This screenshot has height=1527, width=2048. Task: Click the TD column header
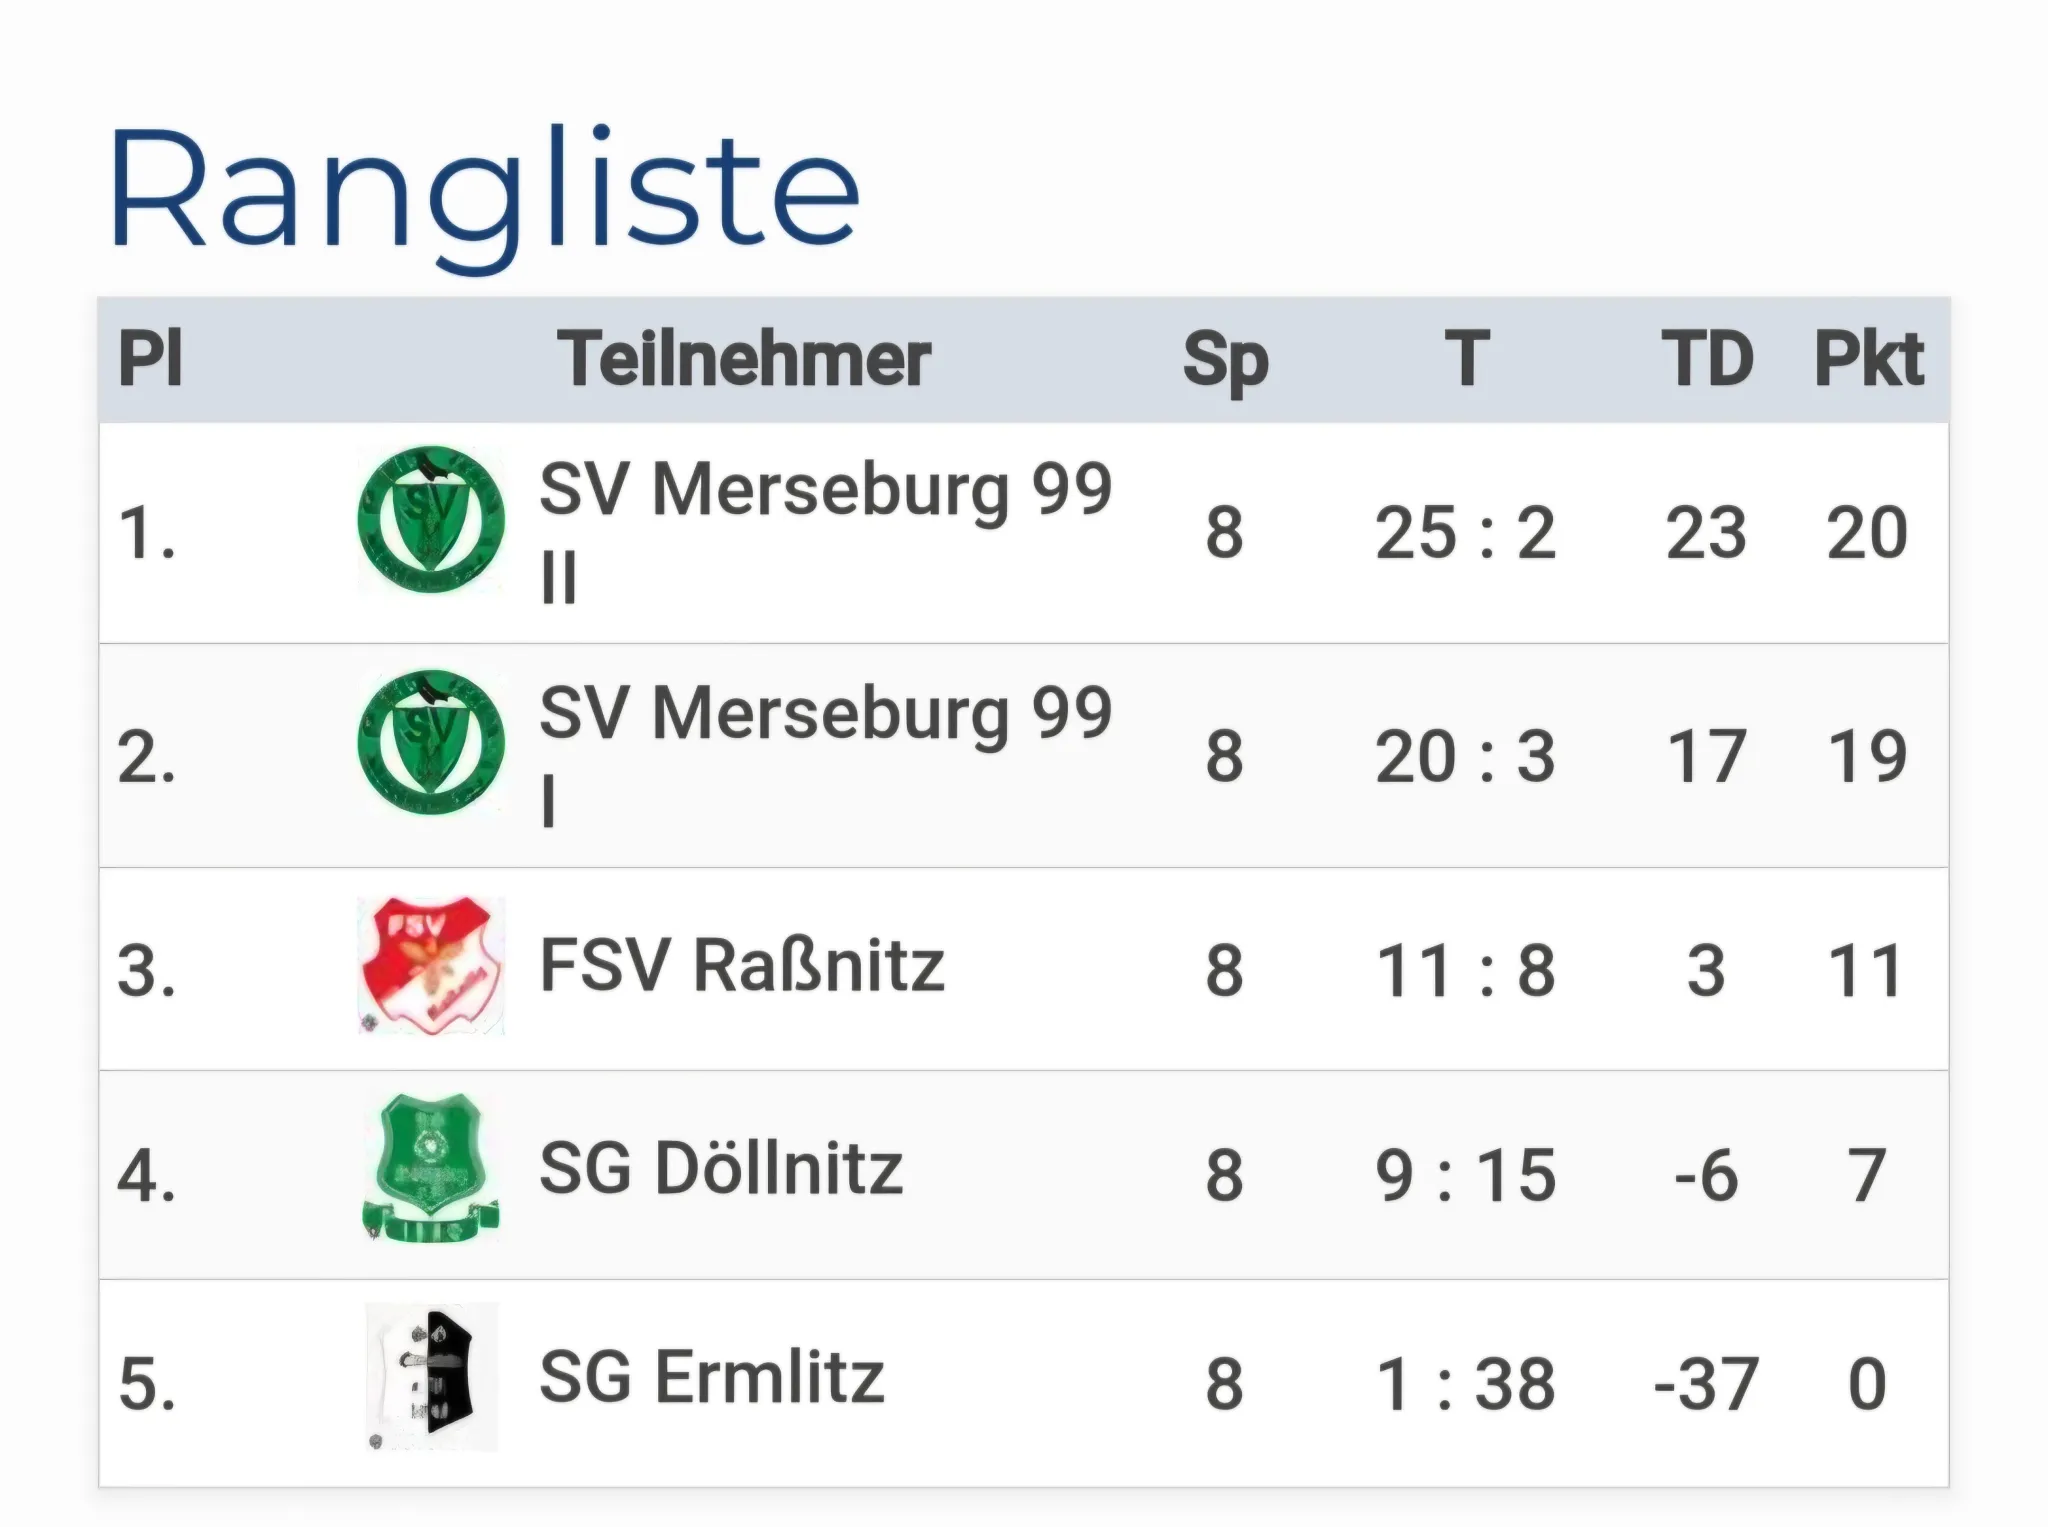pyautogui.click(x=1707, y=359)
